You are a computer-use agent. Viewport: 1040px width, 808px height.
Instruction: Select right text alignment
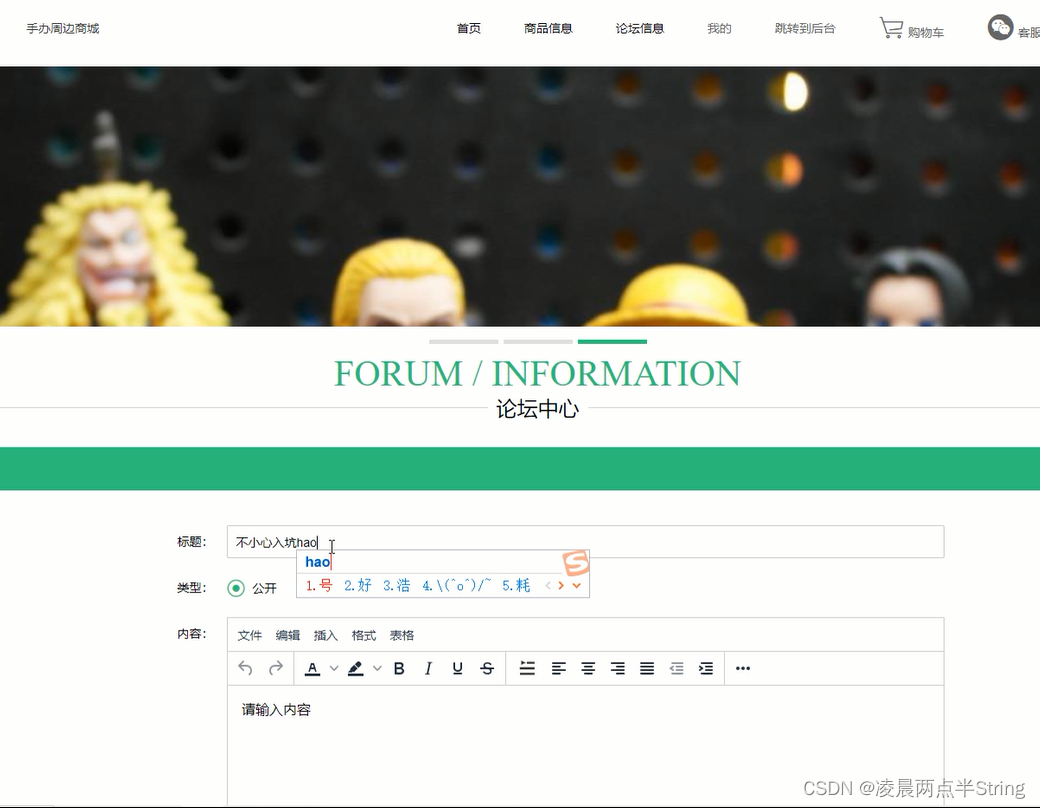[x=616, y=668]
